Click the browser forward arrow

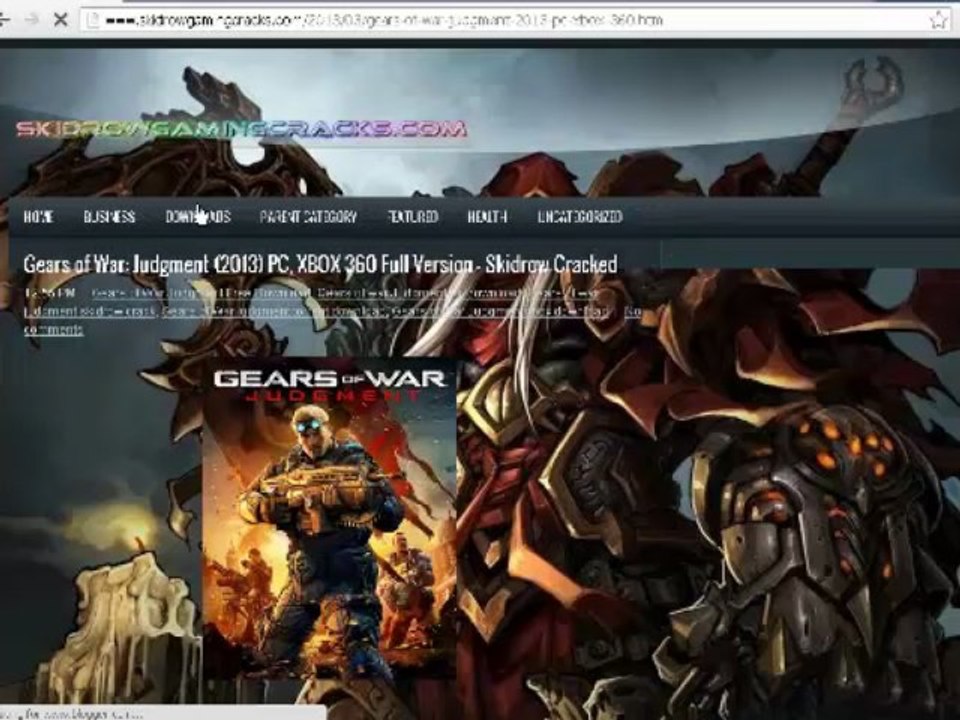click(x=31, y=20)
